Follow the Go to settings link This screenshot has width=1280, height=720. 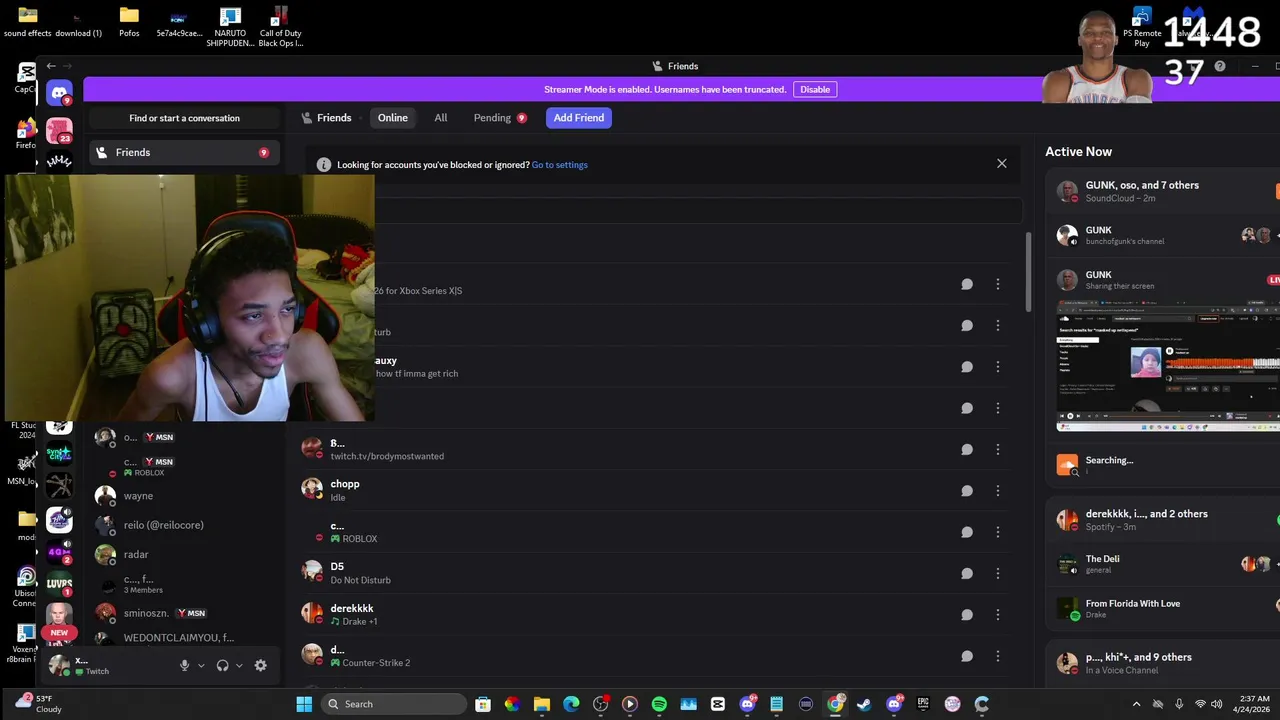tap(559, 165)
